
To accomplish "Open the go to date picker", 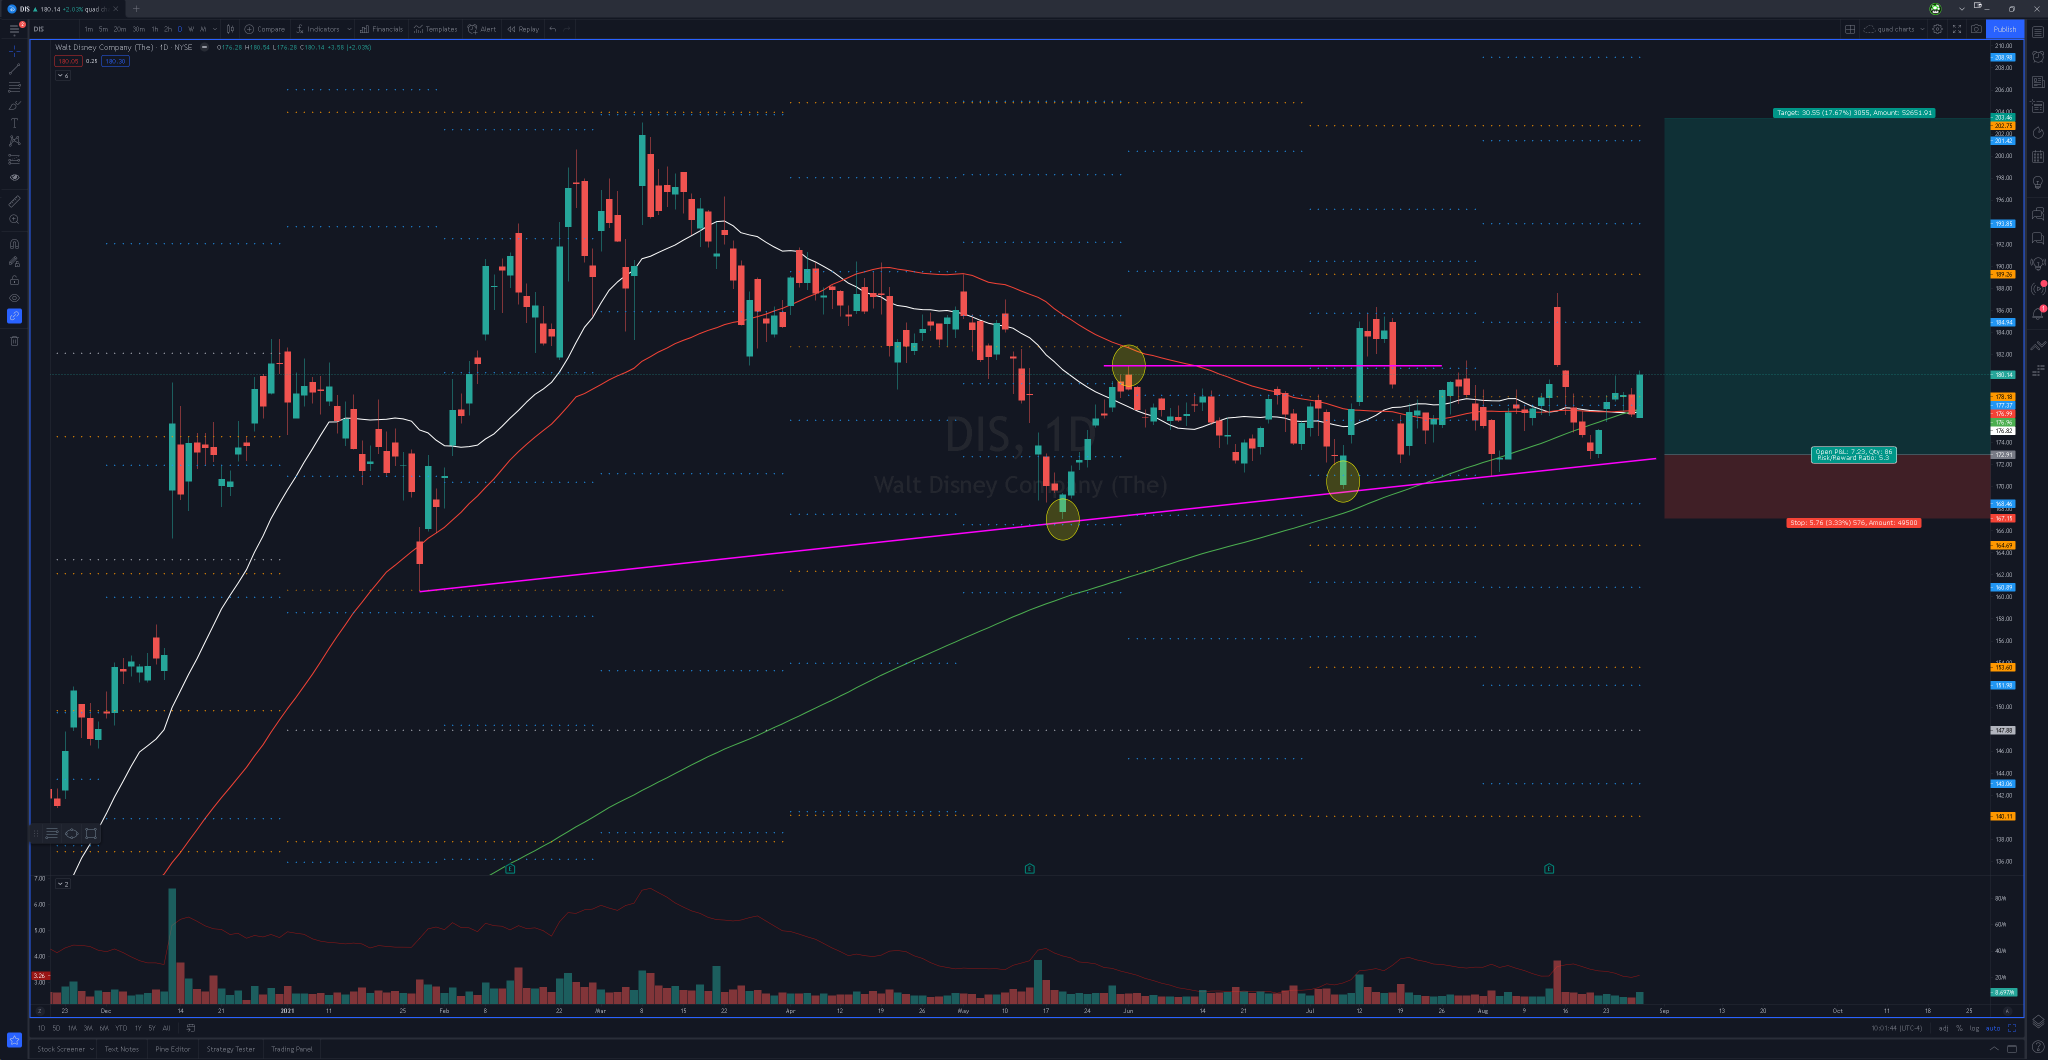I will pyautogui.click(x=191, y=1028).
